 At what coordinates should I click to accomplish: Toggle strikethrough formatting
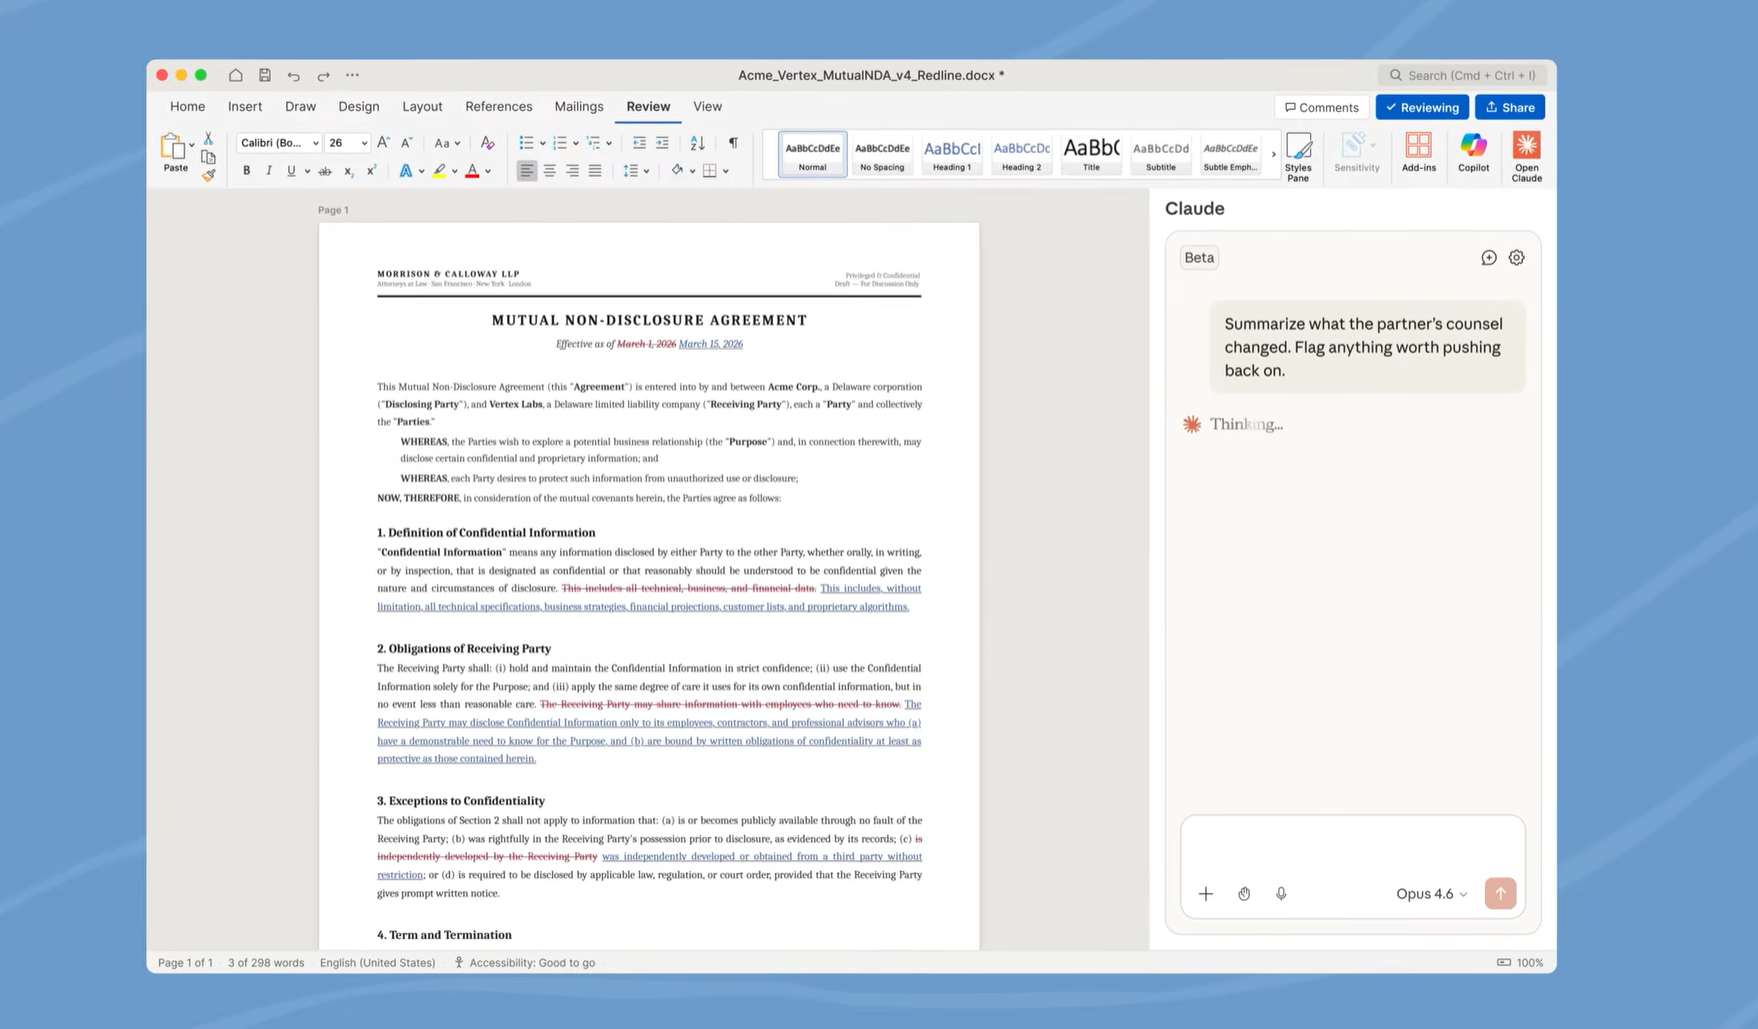pyautogui.click(x=325, y=170)
